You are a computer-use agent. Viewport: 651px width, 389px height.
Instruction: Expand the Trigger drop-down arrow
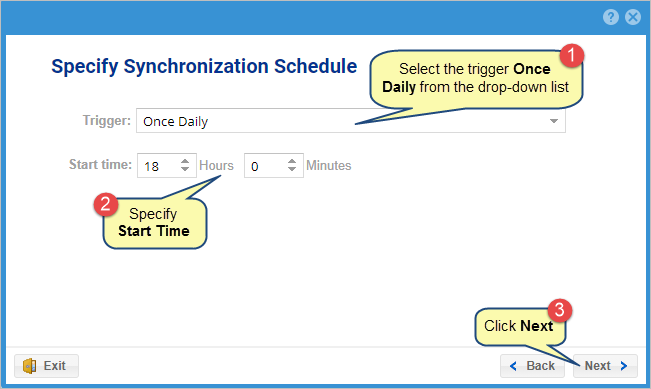tap(553, 121)
